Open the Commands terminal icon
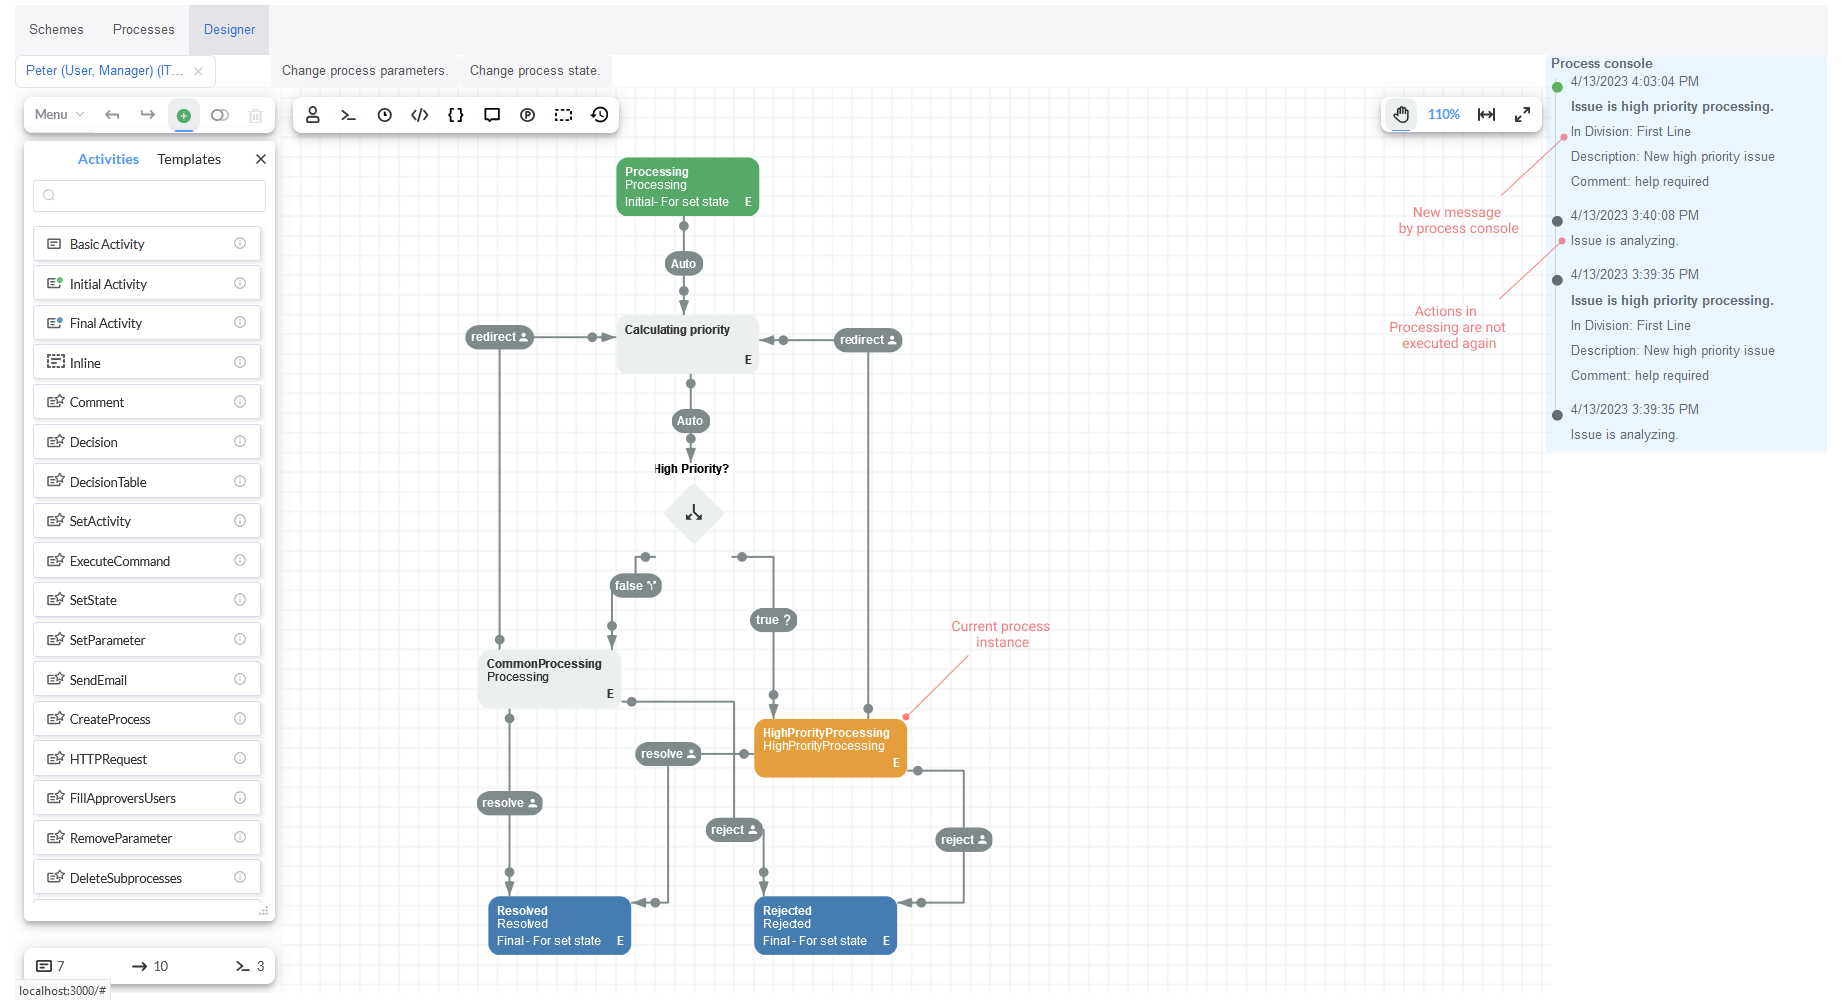This screenshot has width=1844, height=1006. [x=348, y=115]
